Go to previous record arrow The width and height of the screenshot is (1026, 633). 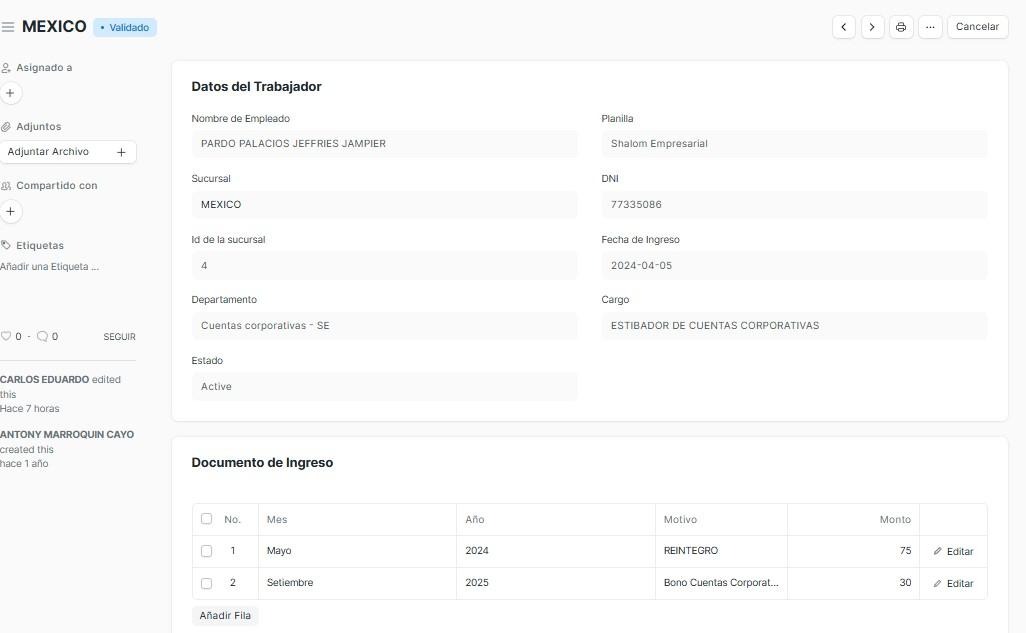(844, 27)
